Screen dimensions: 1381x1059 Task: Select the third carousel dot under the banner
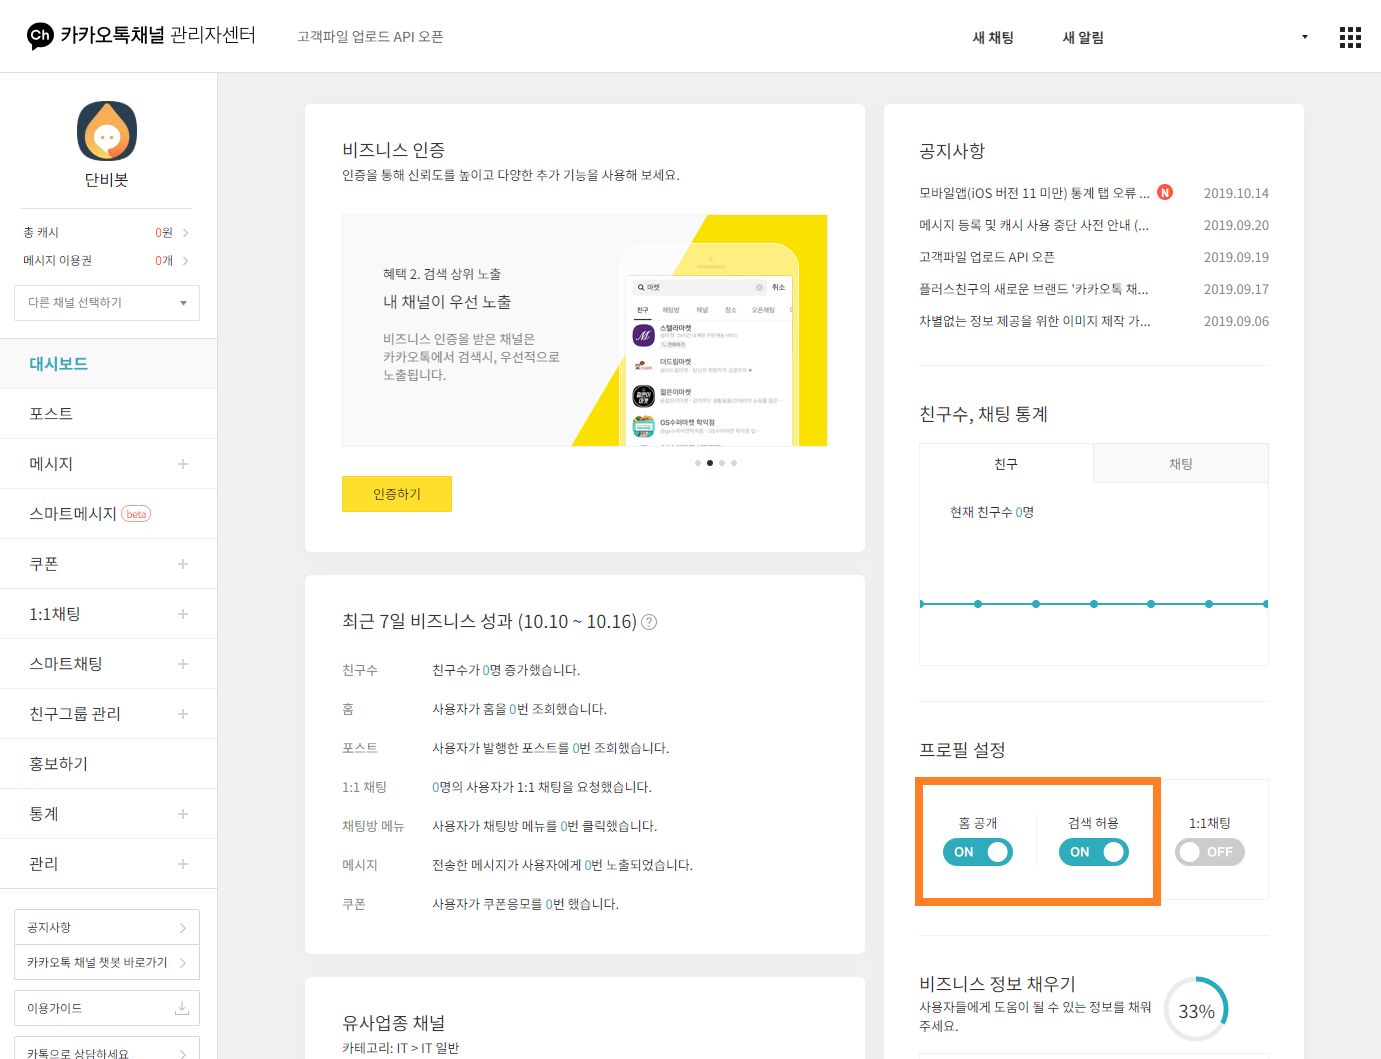(722, 463)
